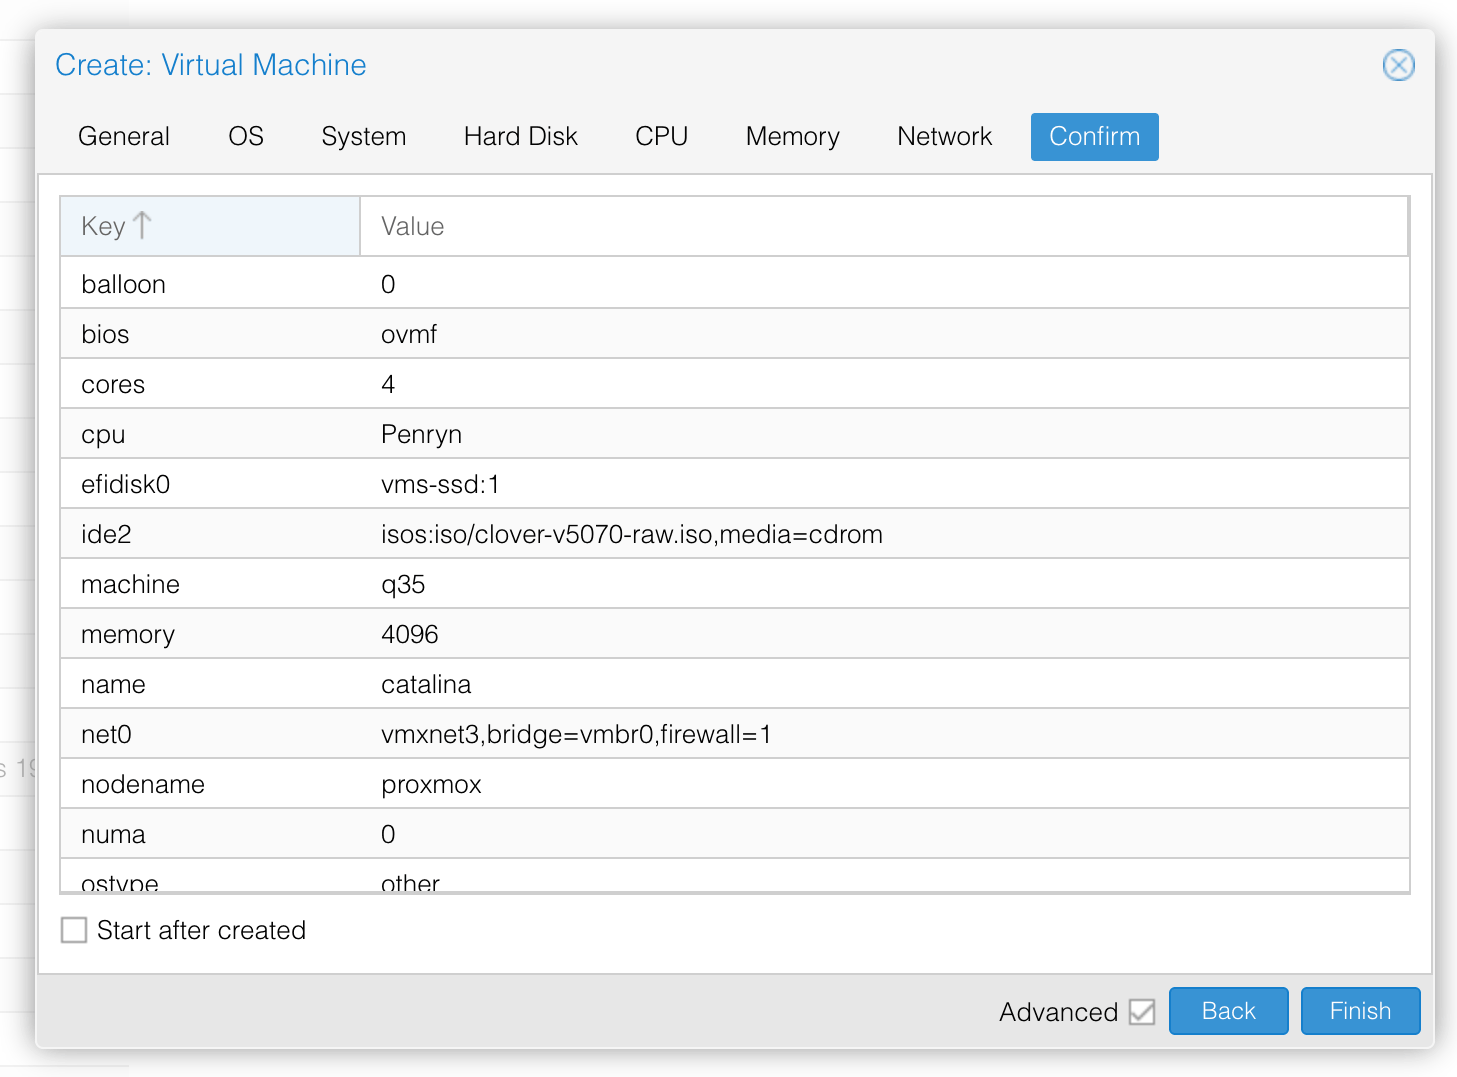1457x1077 pixels.
Task: Open the Network tab
Action: (944, 137)
